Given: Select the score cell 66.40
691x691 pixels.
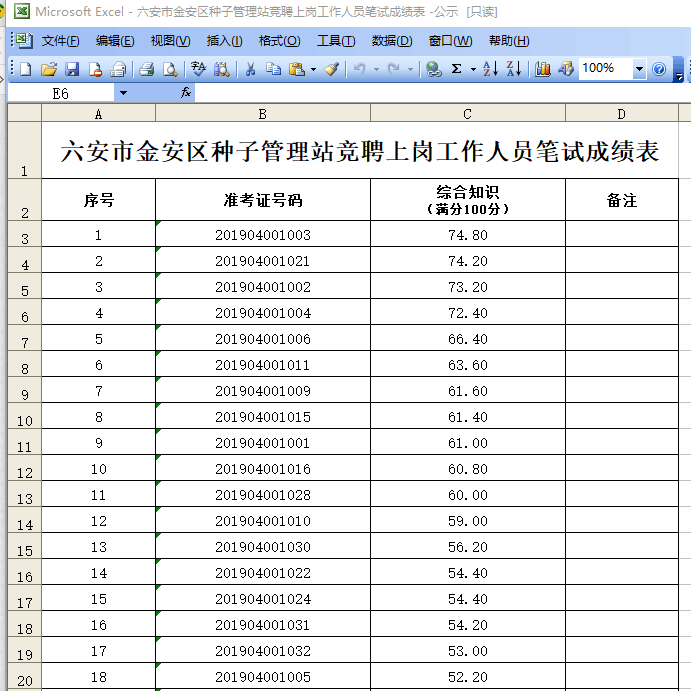Looking at the screenshot, I should pyautogui.click(x=468, y=338).
